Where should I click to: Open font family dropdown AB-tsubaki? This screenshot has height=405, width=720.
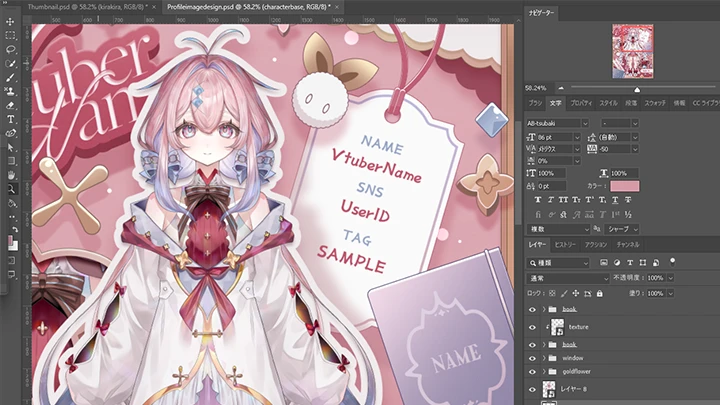click(x=585, y=124)
